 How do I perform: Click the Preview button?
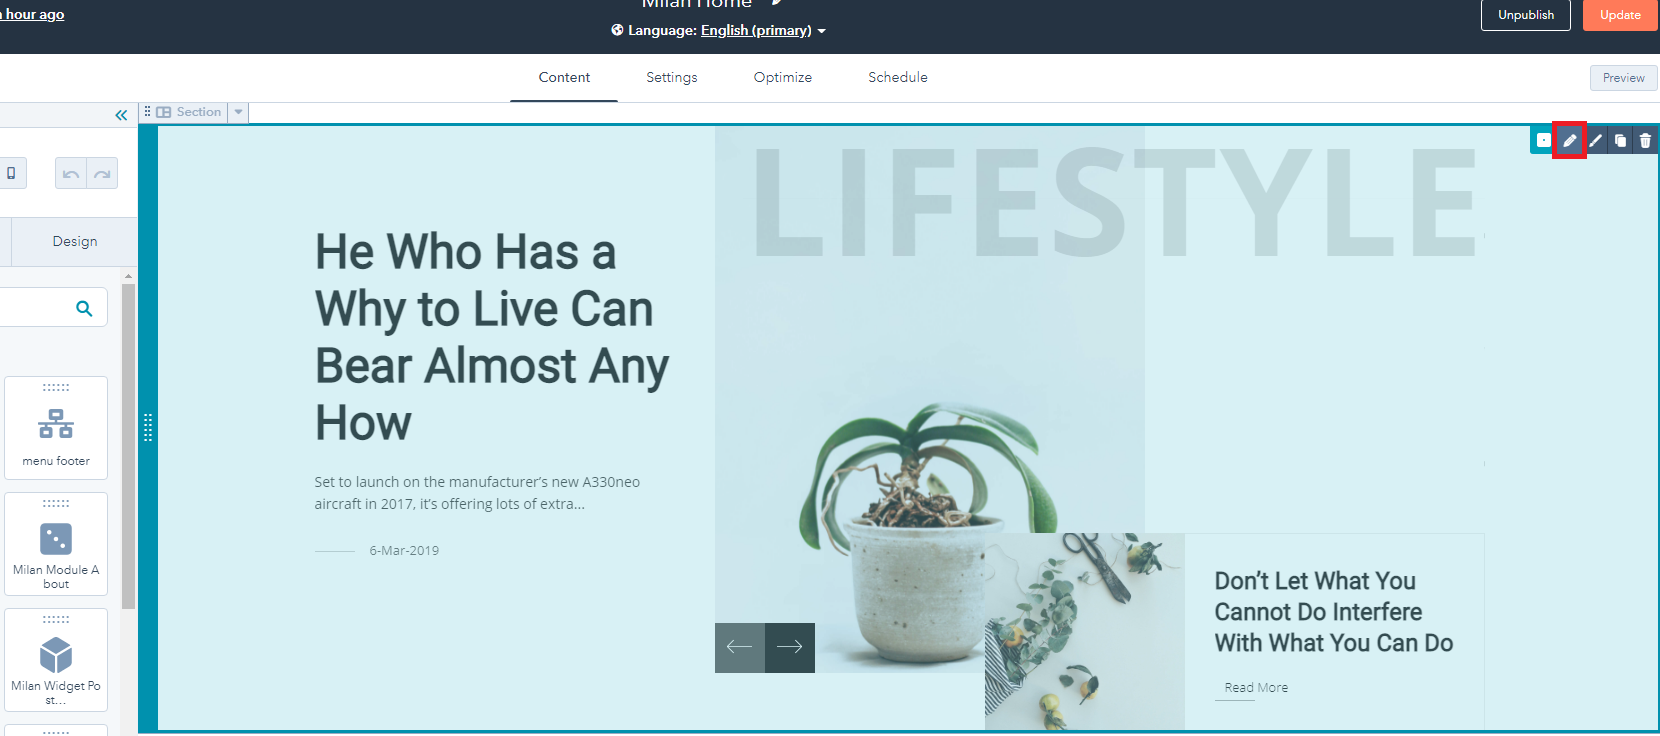click(x=1622, y=78)
